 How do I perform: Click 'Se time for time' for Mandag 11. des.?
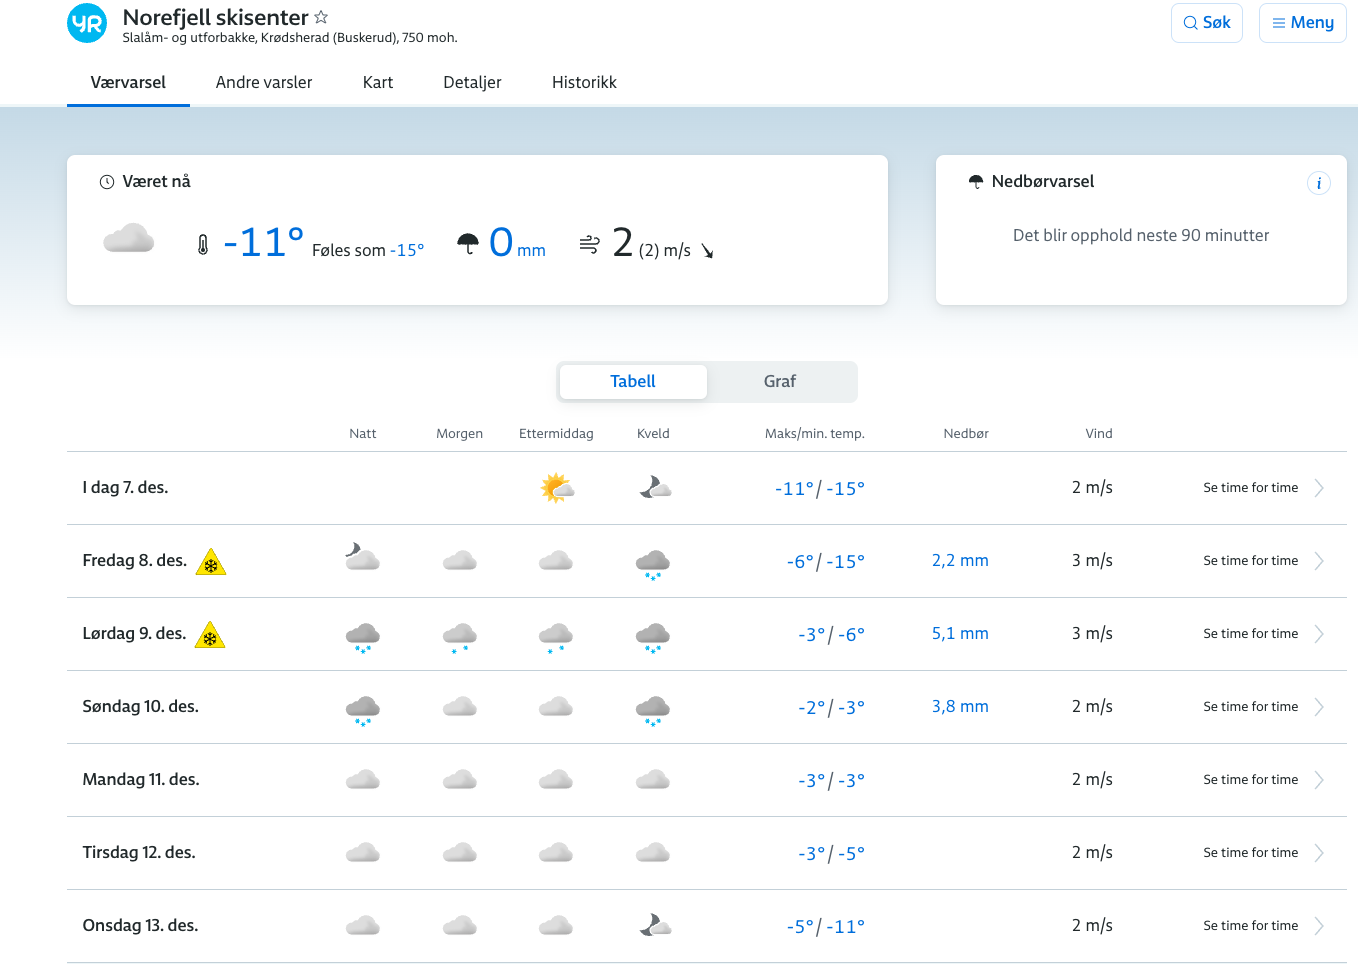[1251, 780]
